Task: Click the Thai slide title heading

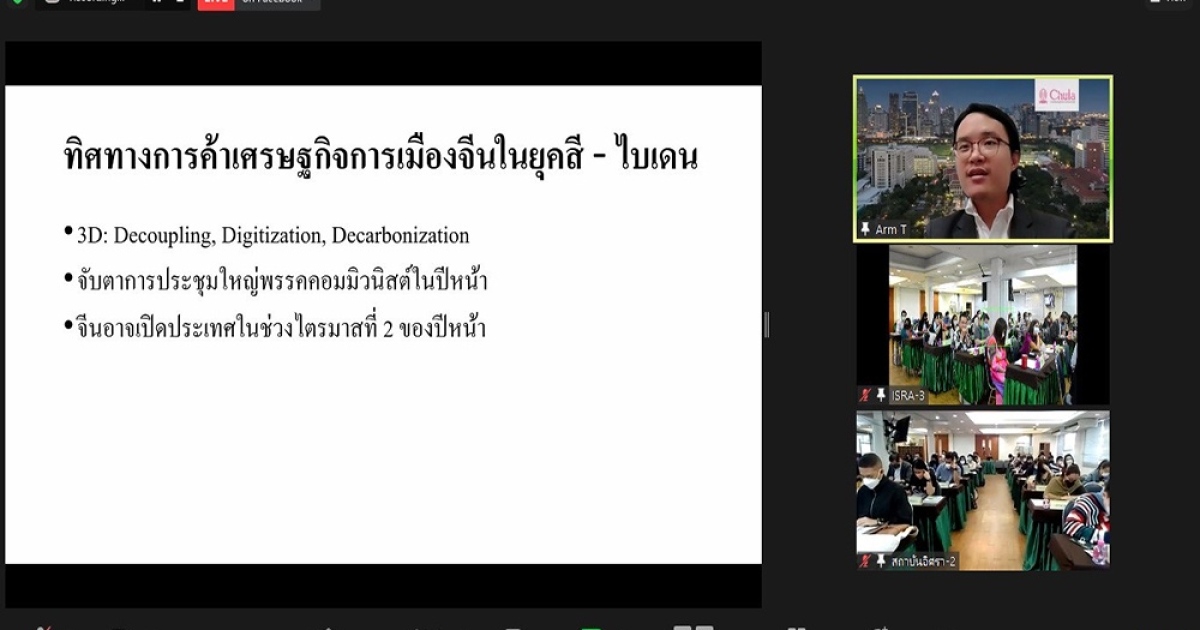Action: [381, 158]
